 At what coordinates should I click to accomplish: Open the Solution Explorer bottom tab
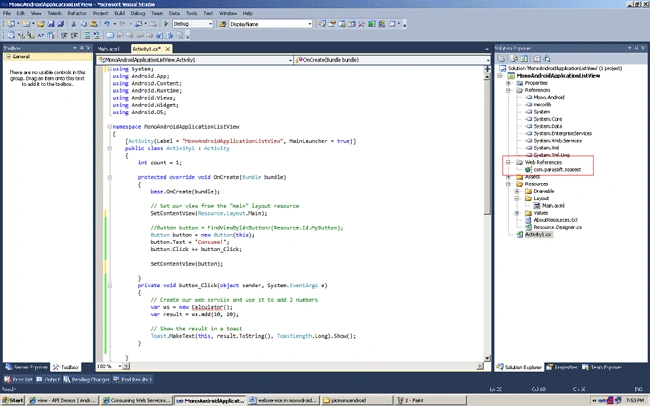click(x=519, y=367)
